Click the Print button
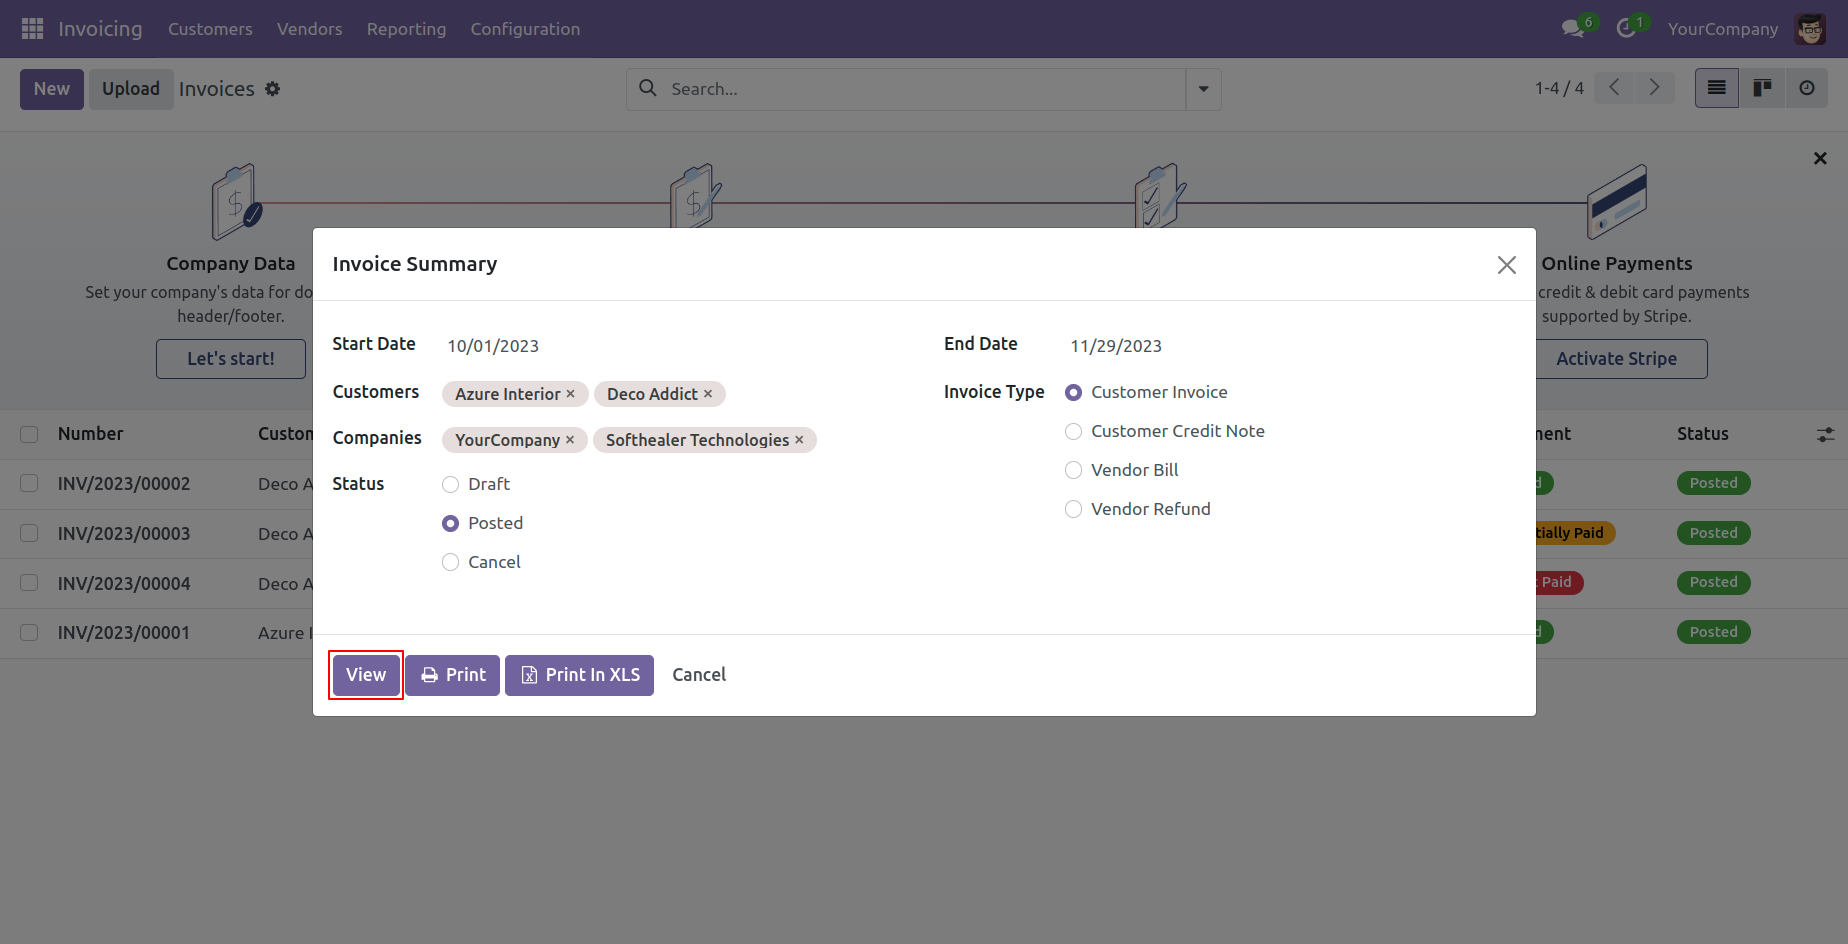 452,675
